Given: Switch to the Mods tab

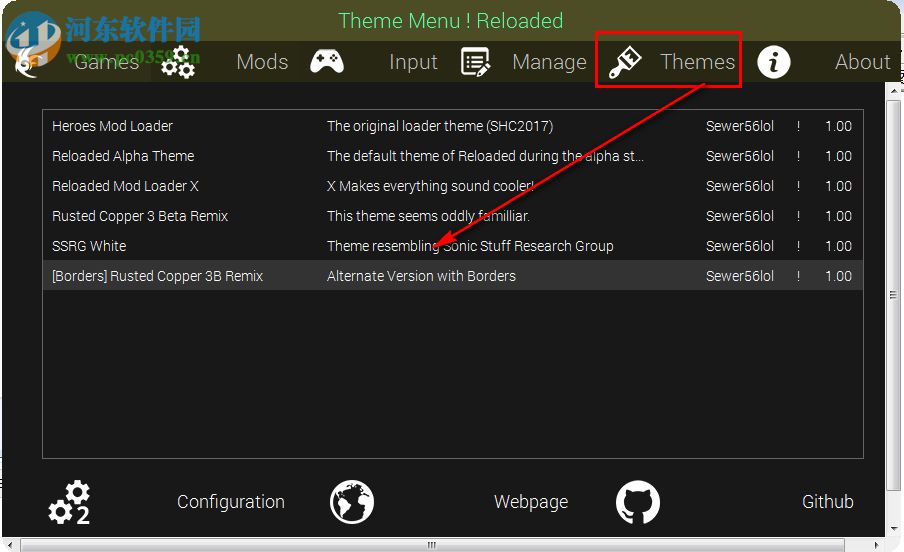Looking at the screenshot, I should [x=262, y=62].
